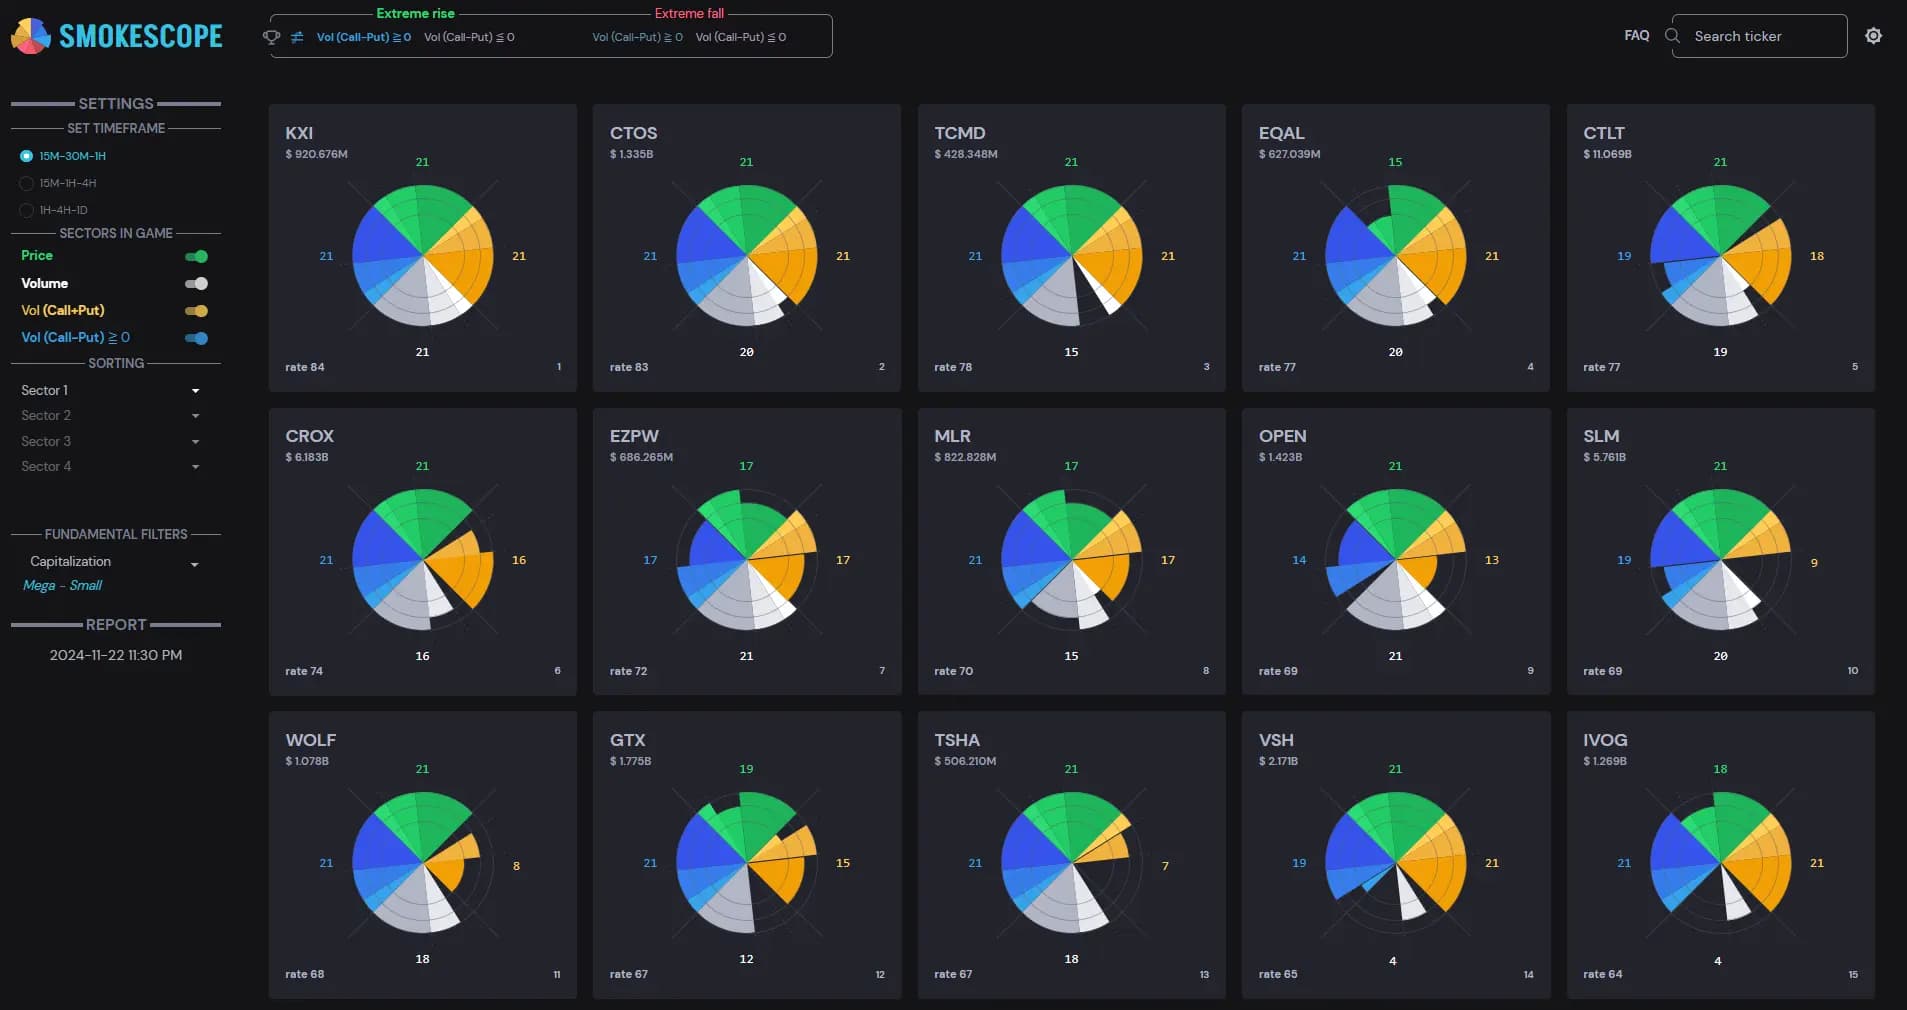Screen dimensions: 1907x1010
Task: Open the OPEN radial chart
Action: pyautogui.click(x=1395, y=560)
